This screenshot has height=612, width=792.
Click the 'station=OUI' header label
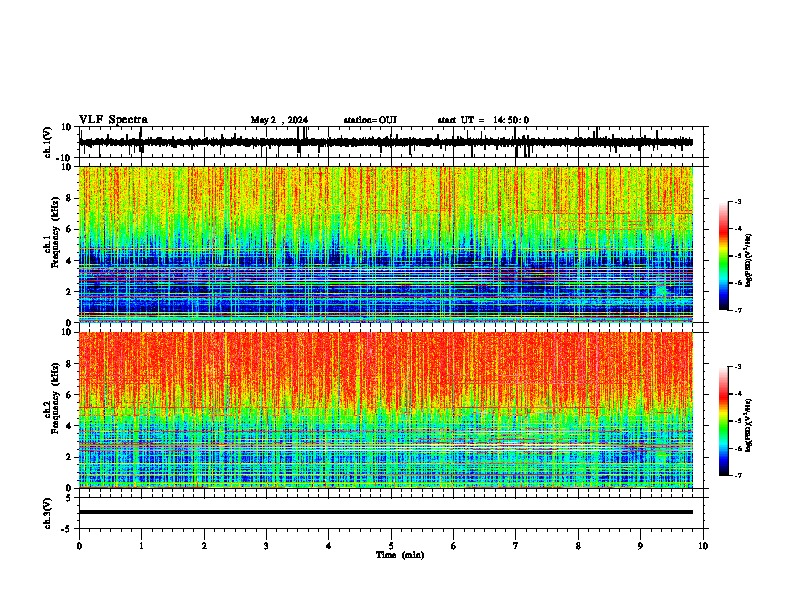[x=370, y=120]
